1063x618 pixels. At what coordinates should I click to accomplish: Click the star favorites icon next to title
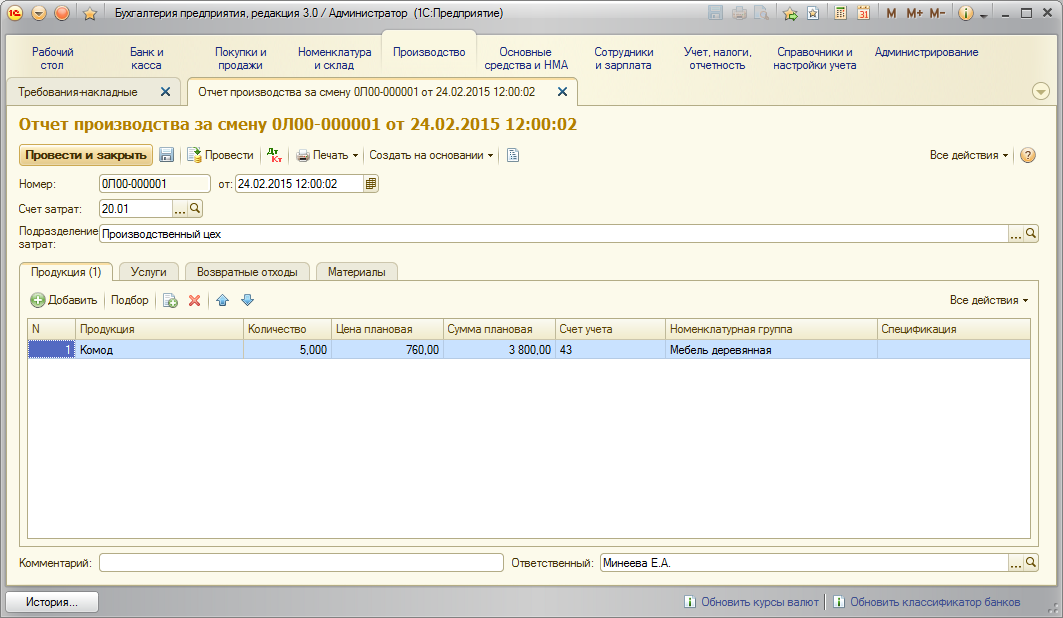point(89,13)
